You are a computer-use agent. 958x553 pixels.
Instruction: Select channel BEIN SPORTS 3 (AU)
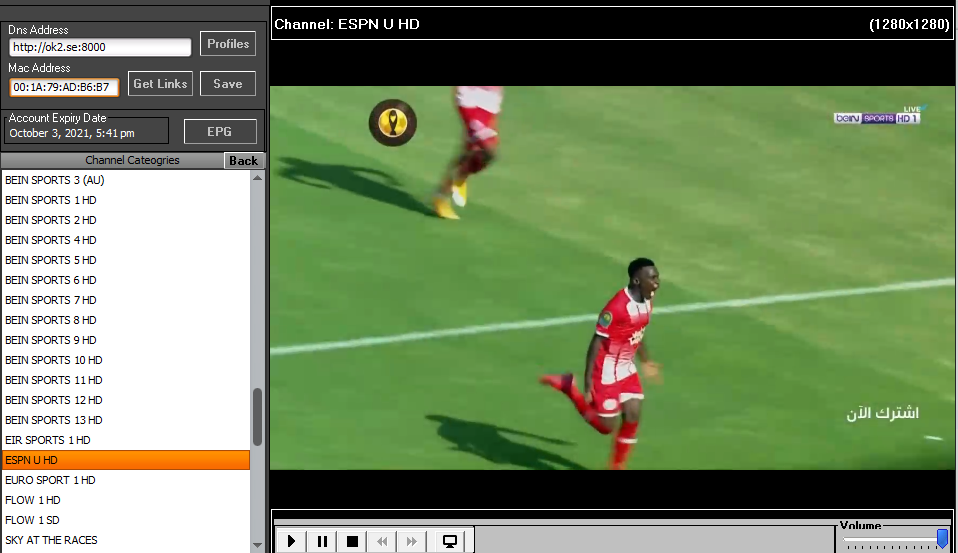126,180
